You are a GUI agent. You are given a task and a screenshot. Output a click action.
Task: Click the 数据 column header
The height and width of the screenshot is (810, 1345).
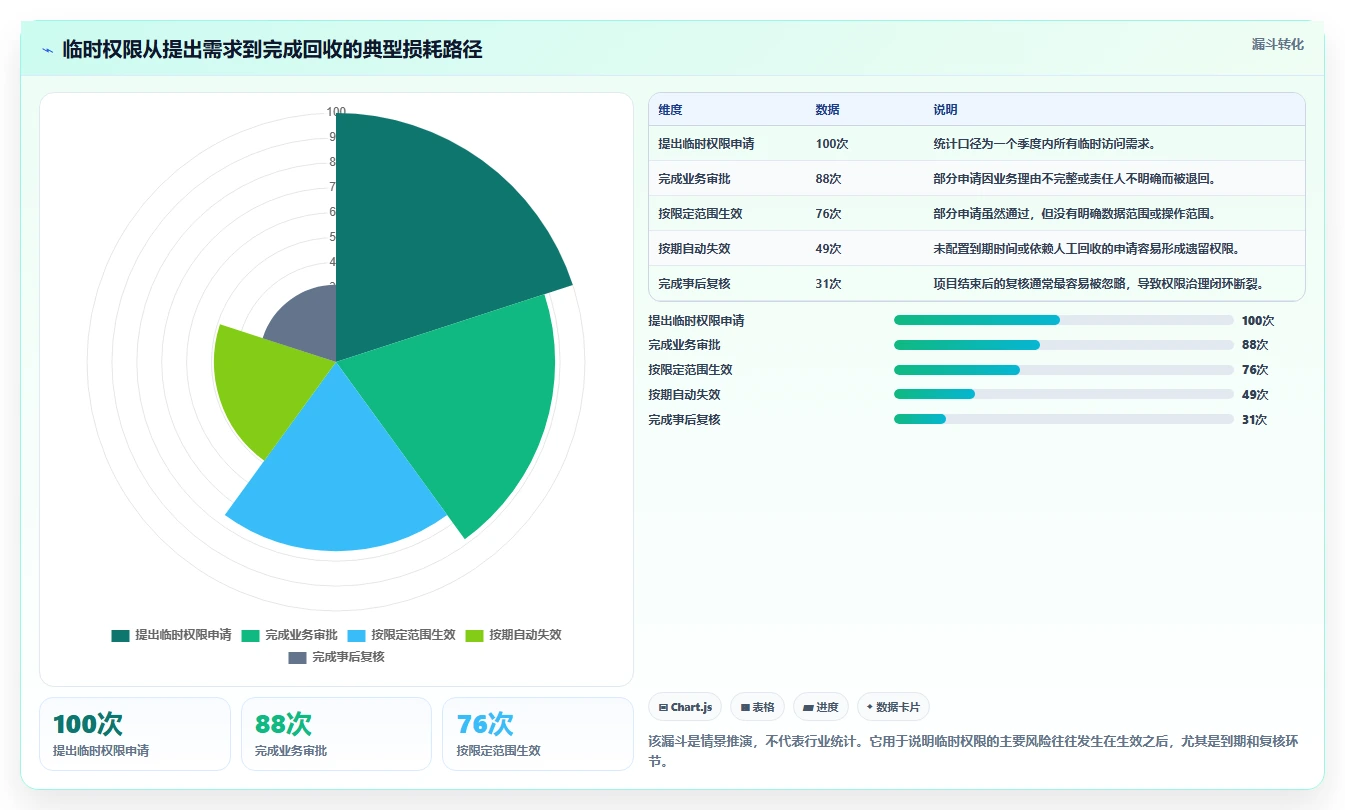827,109
